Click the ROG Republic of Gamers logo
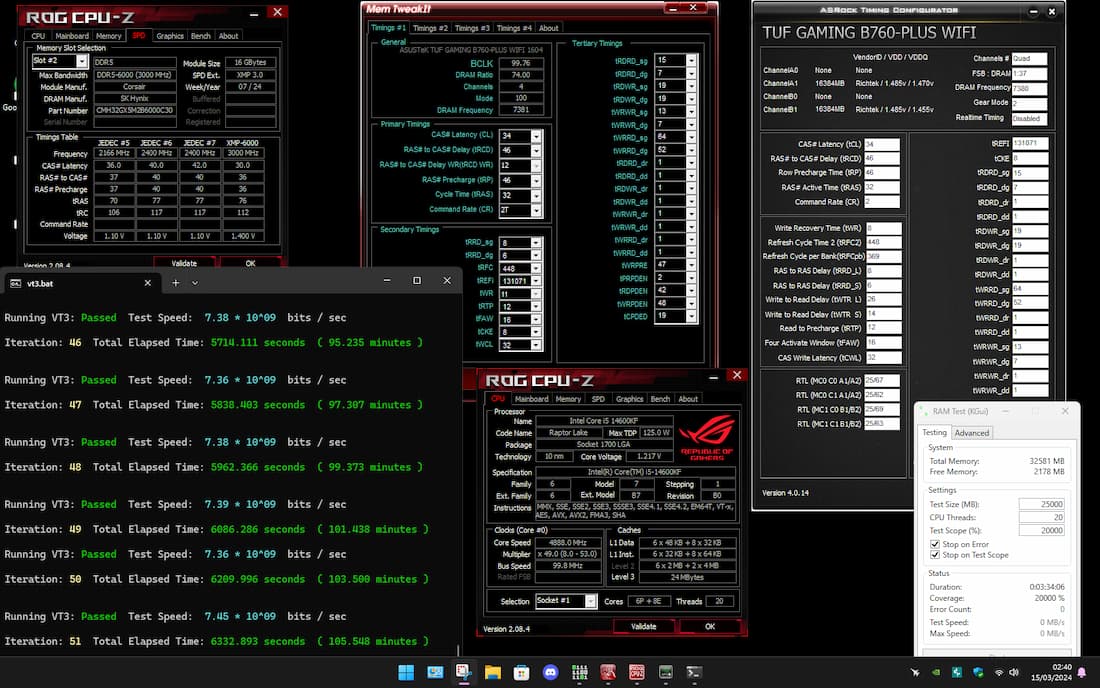1100x688 pixels. coord(706,436)
